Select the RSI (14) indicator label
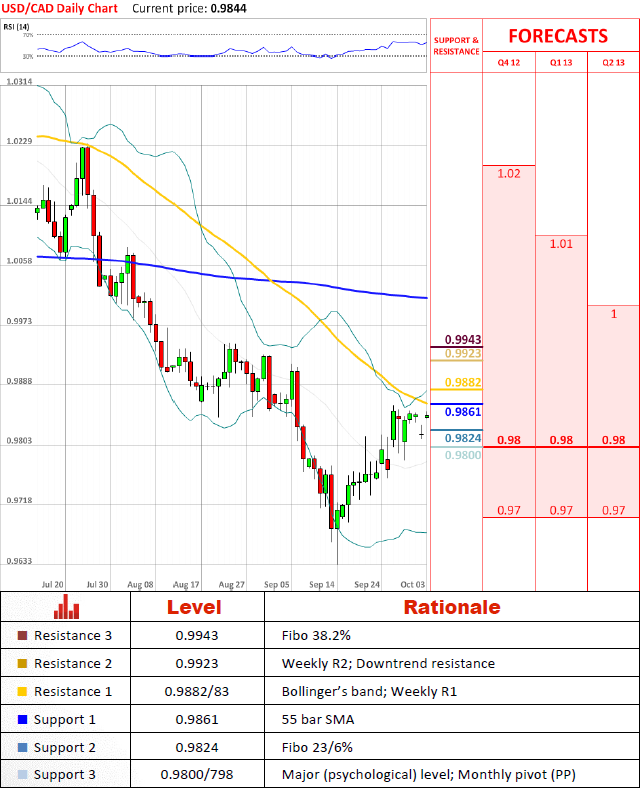Image resolution: width=640 pixels, height=788 pixels. pyautogui.click(x=18, y=25)
